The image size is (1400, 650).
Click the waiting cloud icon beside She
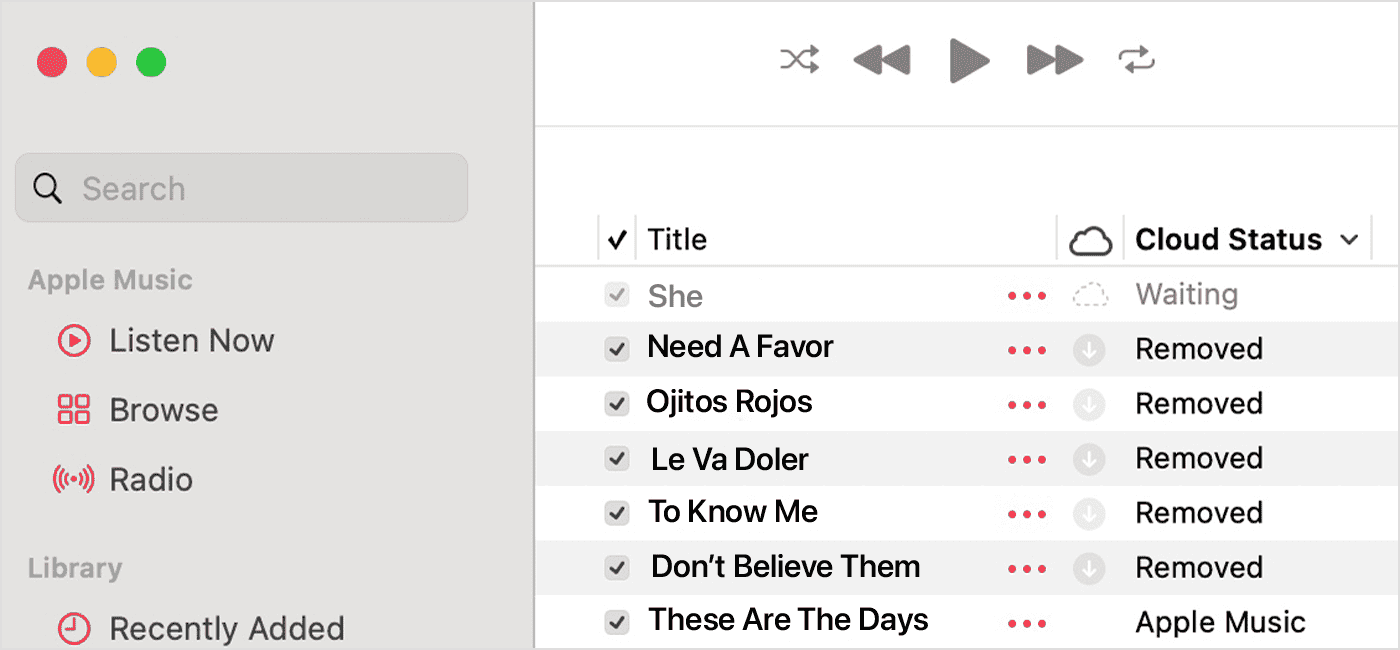pyautogui.click(x=1089, y=294)
